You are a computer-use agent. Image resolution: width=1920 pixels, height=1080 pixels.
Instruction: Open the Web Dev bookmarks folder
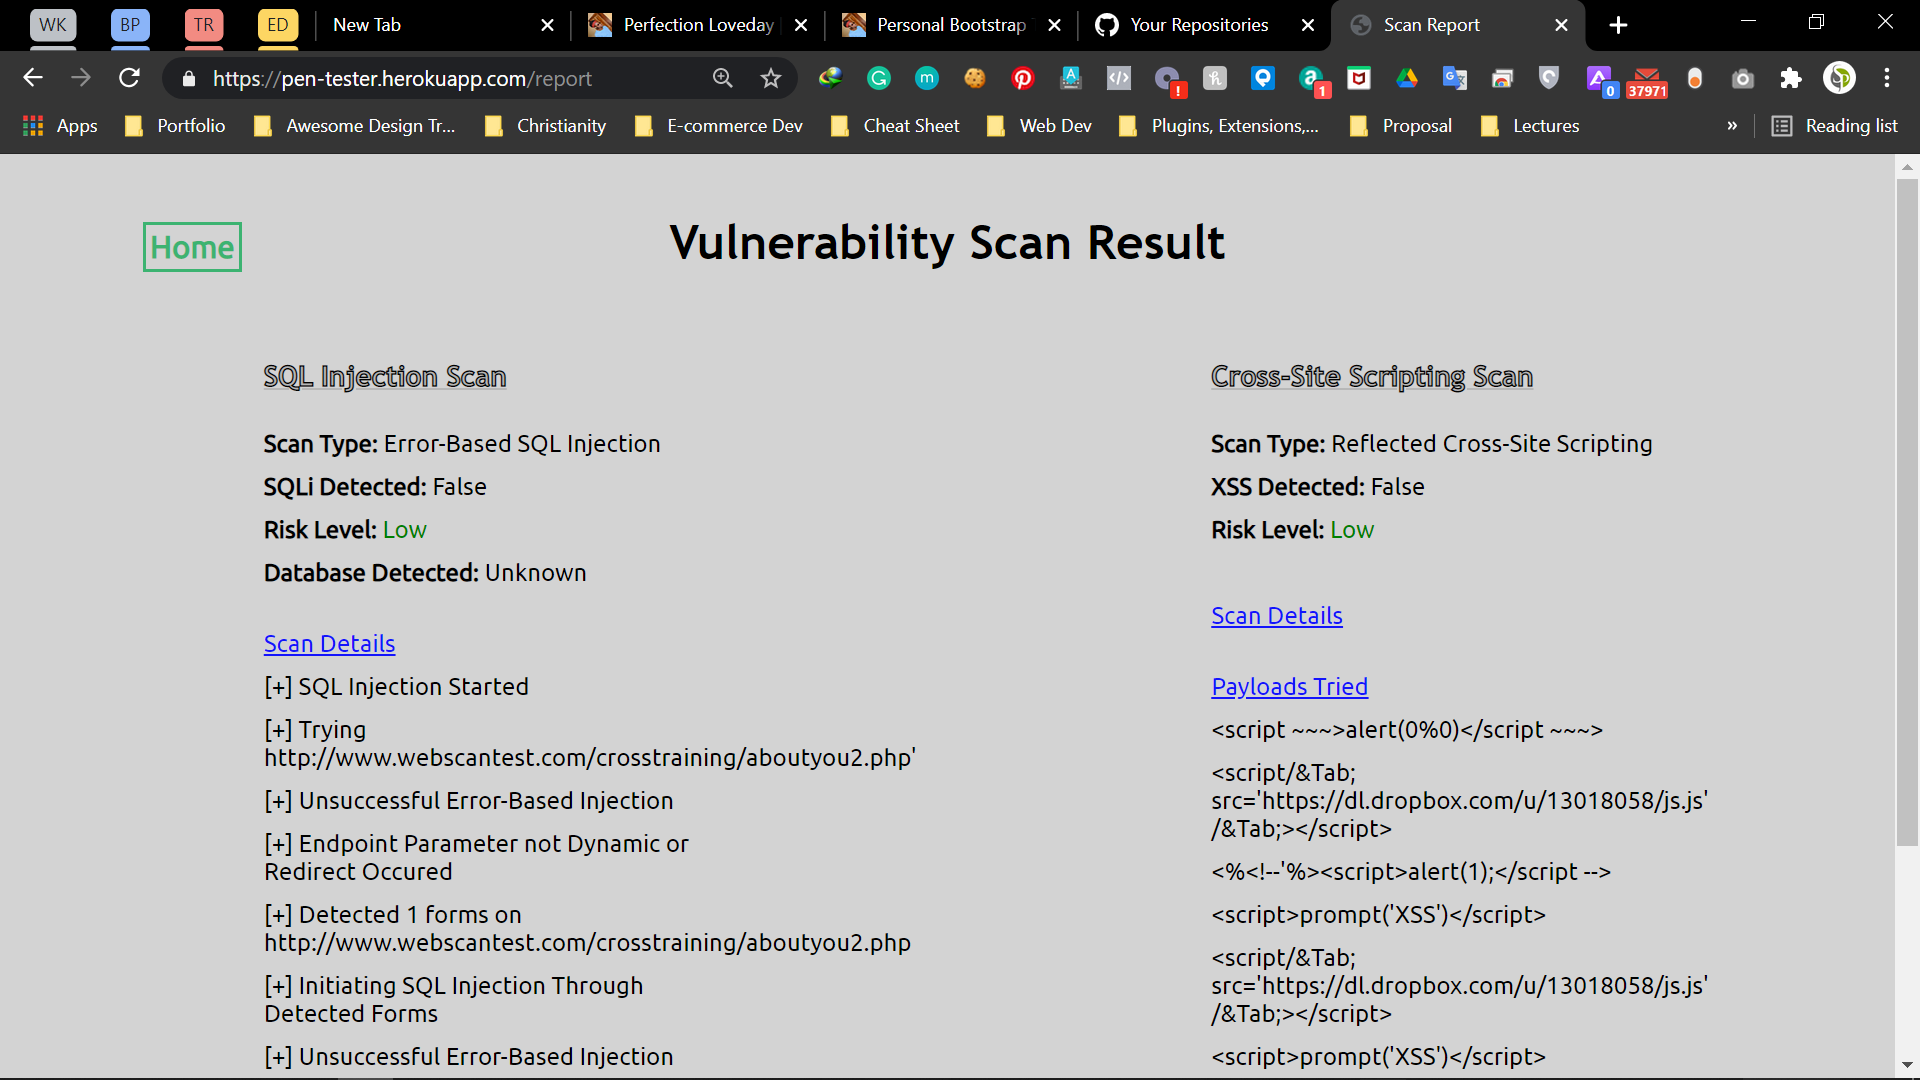[x=1039, y=126]
